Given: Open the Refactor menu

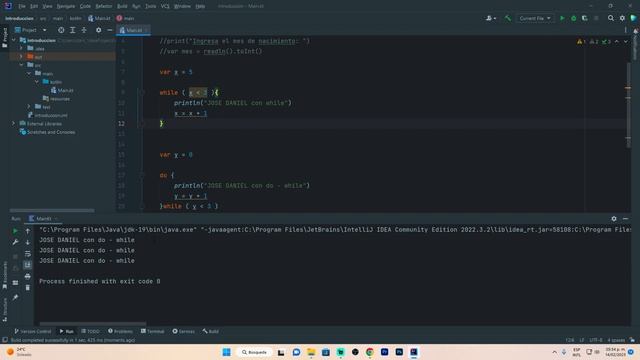Looking at the screenshot, I should [104, 6].
